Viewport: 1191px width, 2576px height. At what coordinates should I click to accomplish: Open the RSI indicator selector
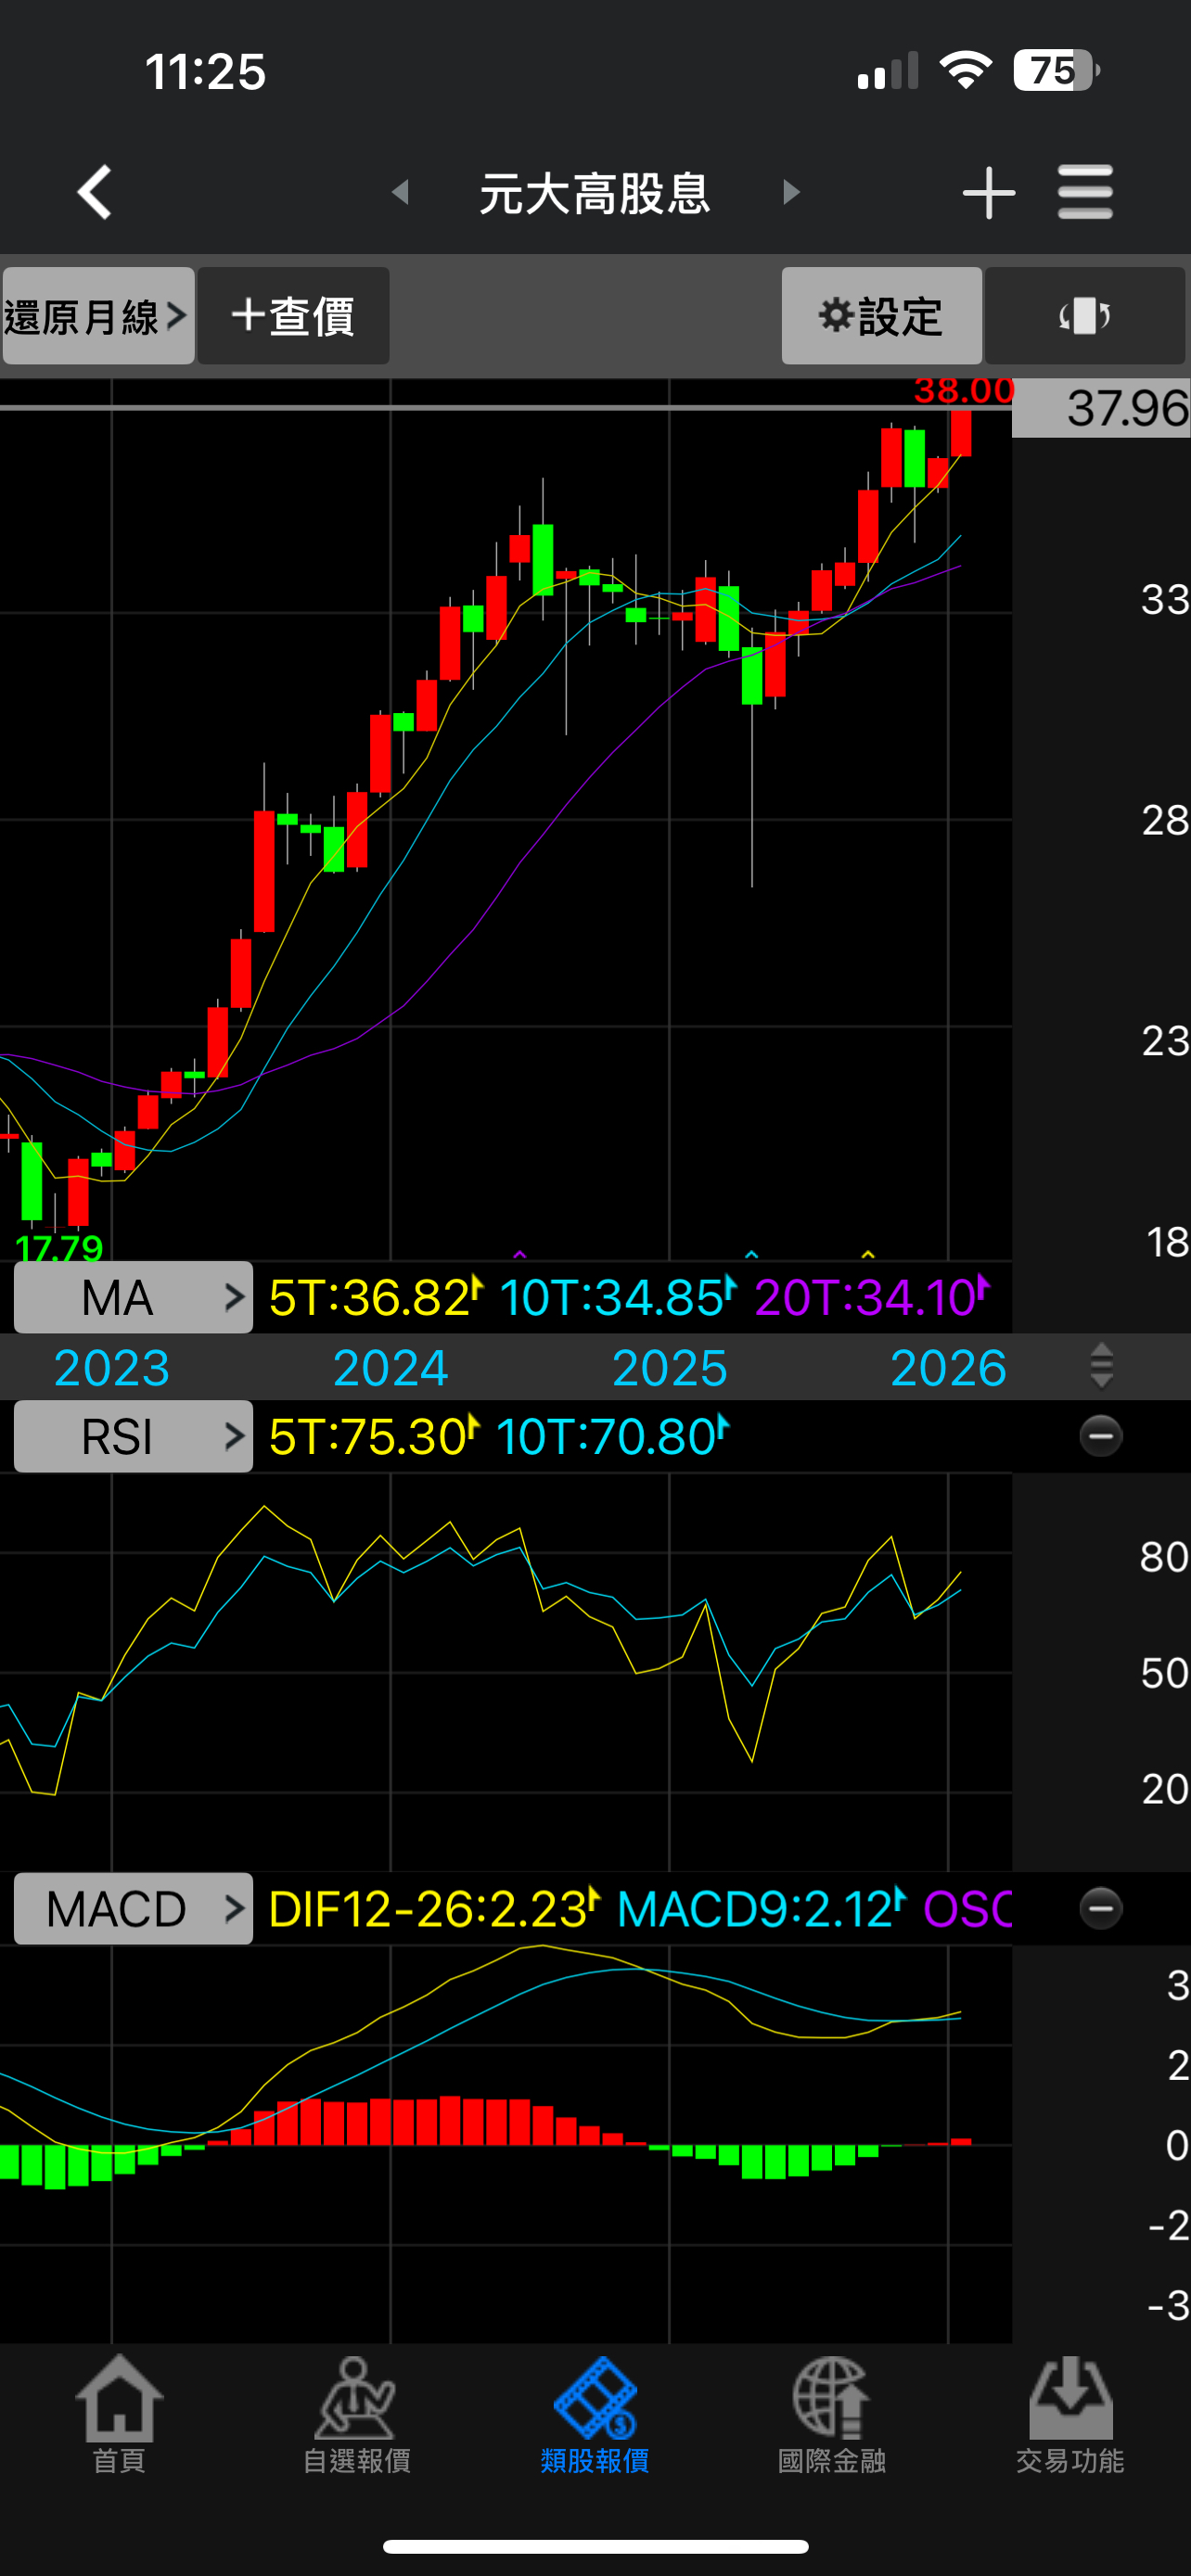[x=133, y=1436]
